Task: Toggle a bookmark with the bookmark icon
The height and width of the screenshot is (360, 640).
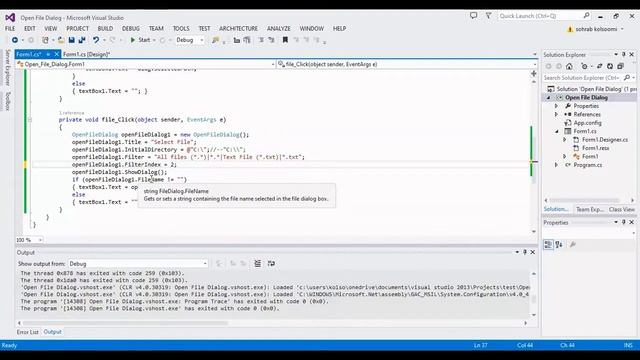Action: pos(285,40)
